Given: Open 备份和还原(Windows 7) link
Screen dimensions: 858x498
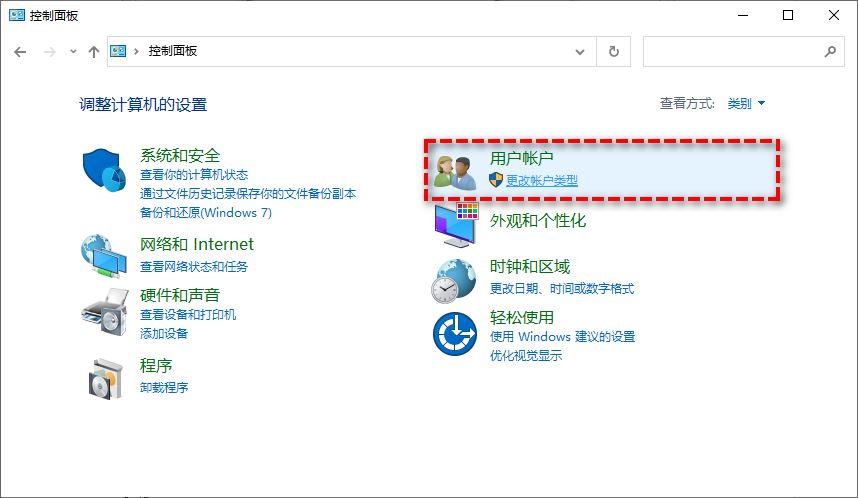Looking at the screenshot, I should (206, 213).
